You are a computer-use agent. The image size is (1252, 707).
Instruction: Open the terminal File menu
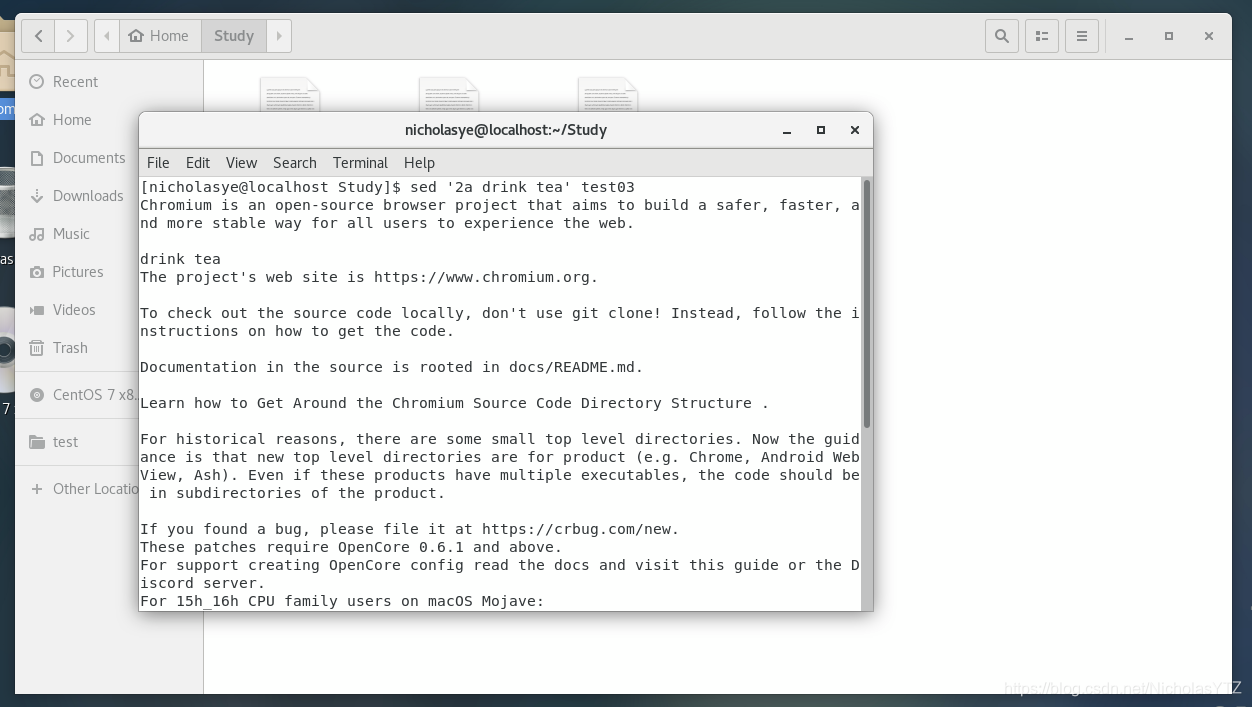click(158, 163)
